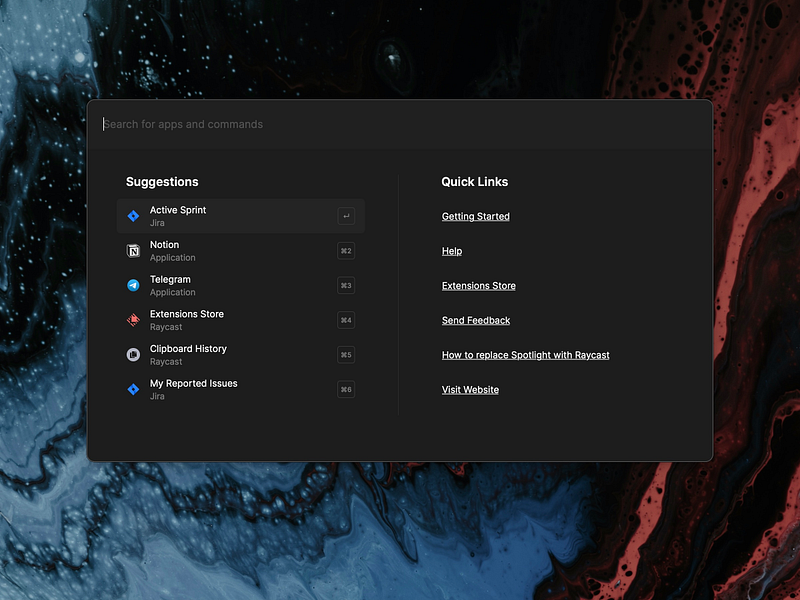Open the Extensions Store quick link

pyautogui.click(x=479, y=286)
